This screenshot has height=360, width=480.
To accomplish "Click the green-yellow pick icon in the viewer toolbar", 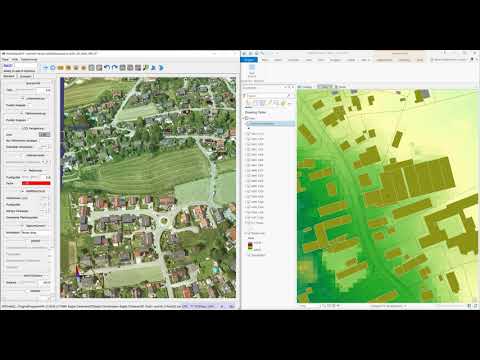I will (146, 68).
